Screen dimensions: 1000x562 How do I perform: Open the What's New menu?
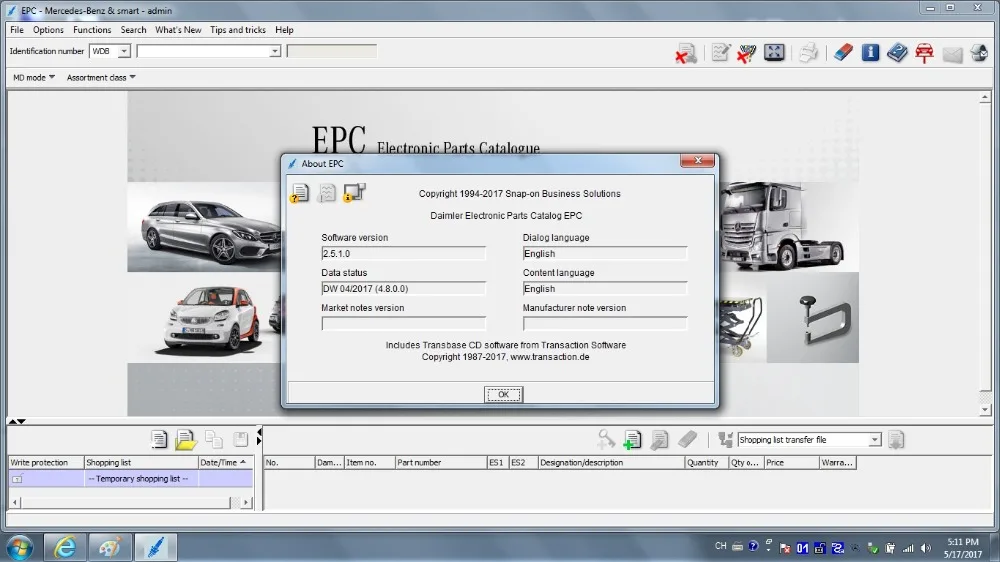(x=178, y=30)
